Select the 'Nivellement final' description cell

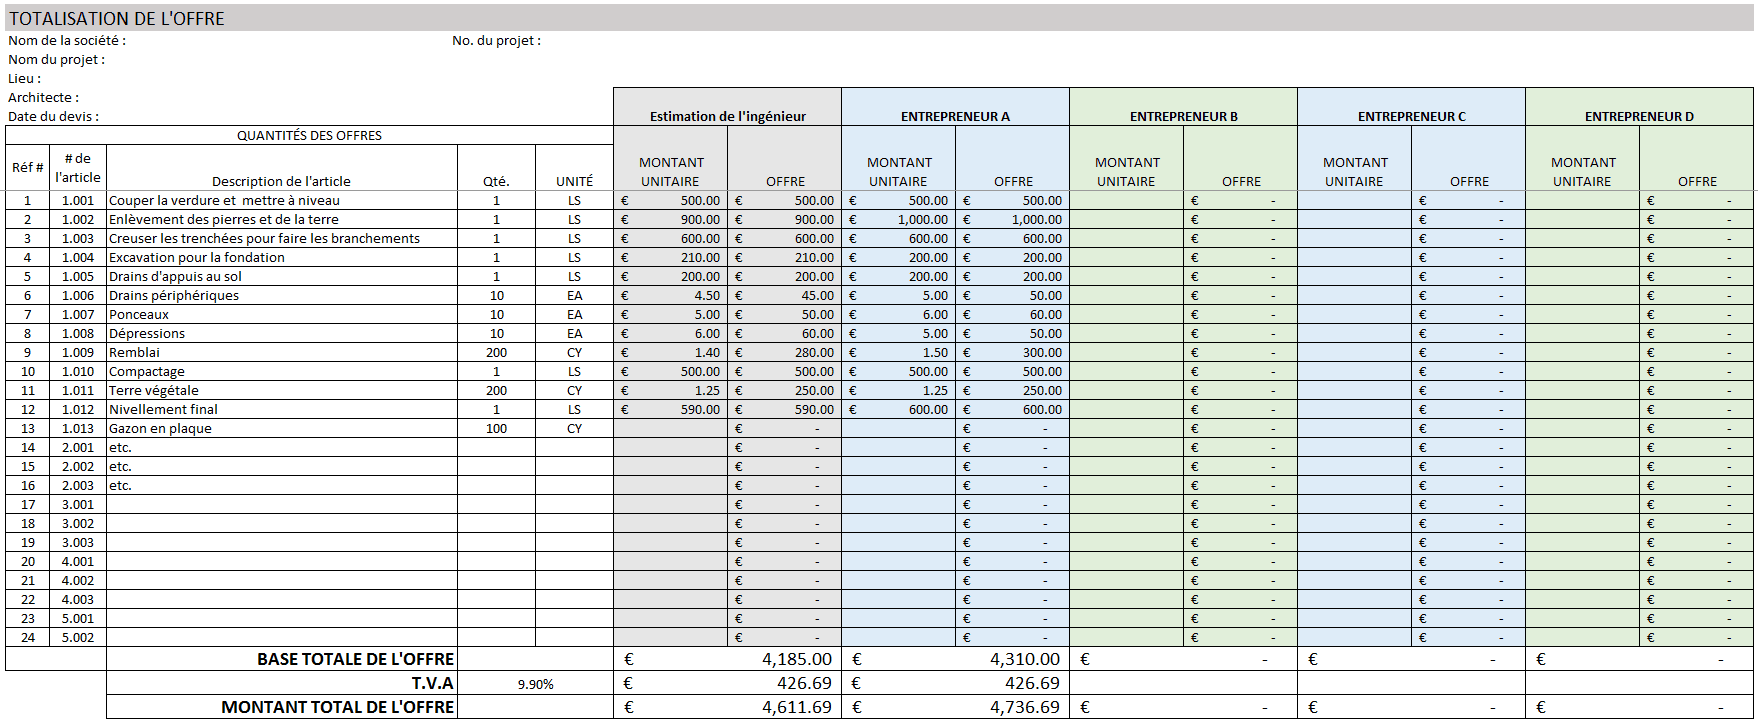(163, 410)
